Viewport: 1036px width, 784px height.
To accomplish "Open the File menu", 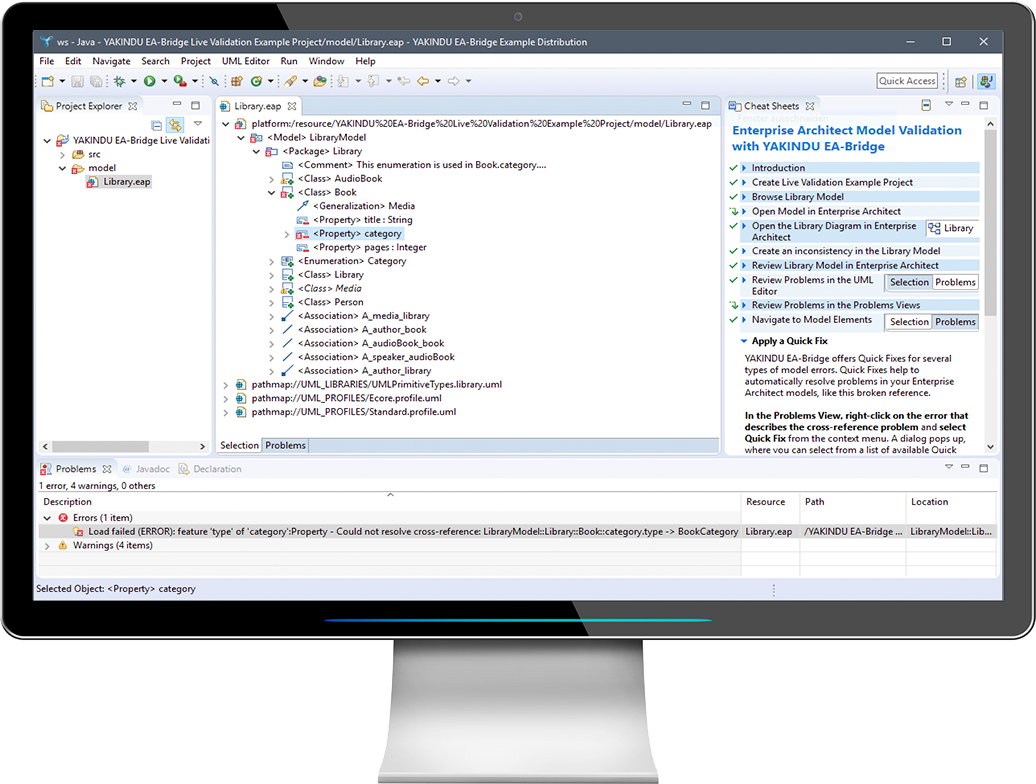I will [x=47, y=61].
